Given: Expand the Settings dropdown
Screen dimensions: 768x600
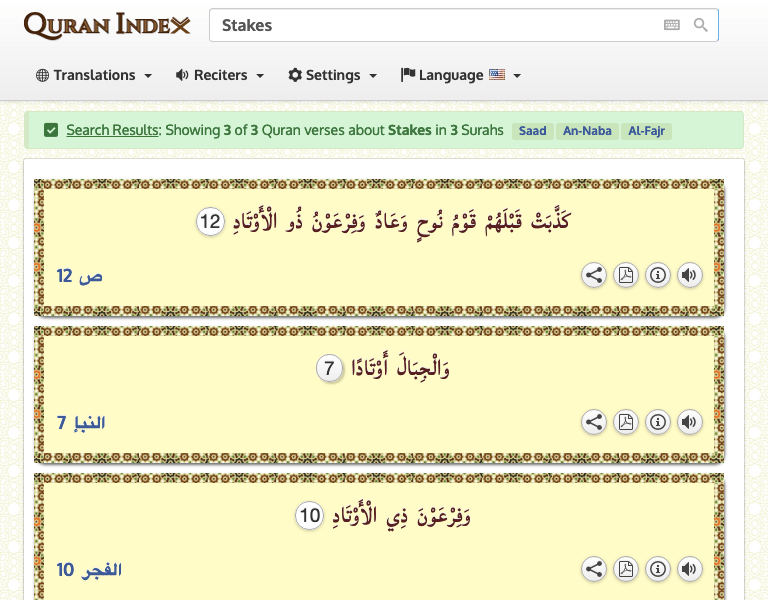Looking at the screenshot, I should point(333,75).
